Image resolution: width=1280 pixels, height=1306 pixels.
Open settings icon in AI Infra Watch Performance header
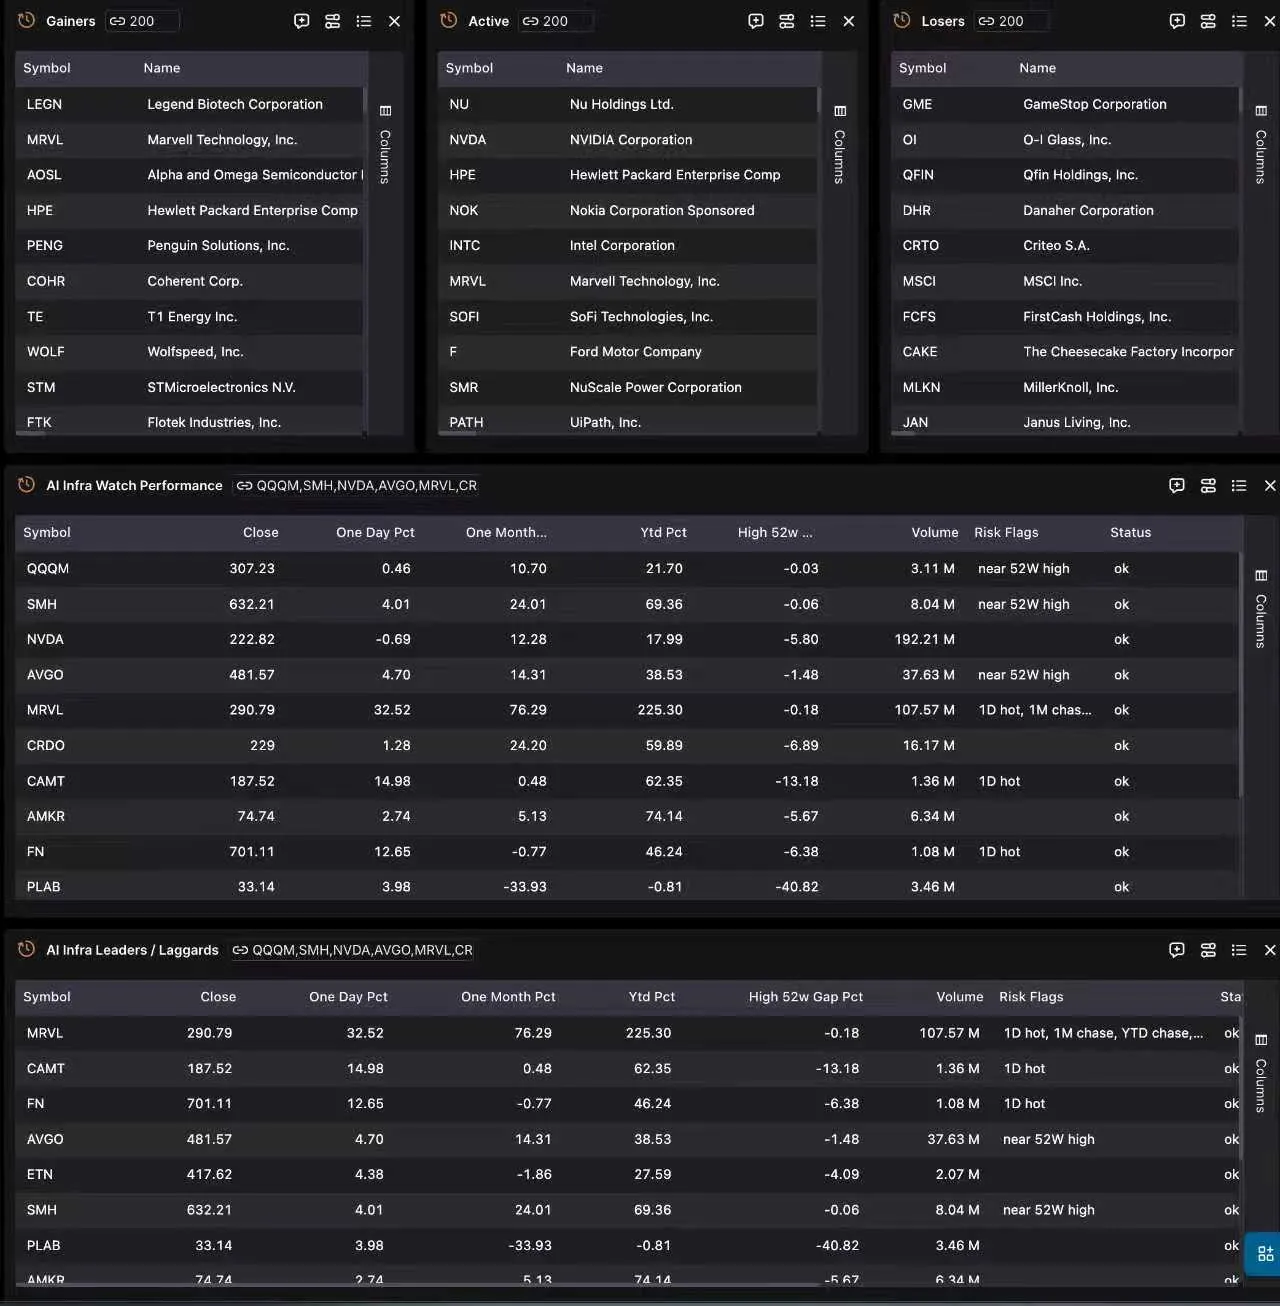coord(1208,485)
